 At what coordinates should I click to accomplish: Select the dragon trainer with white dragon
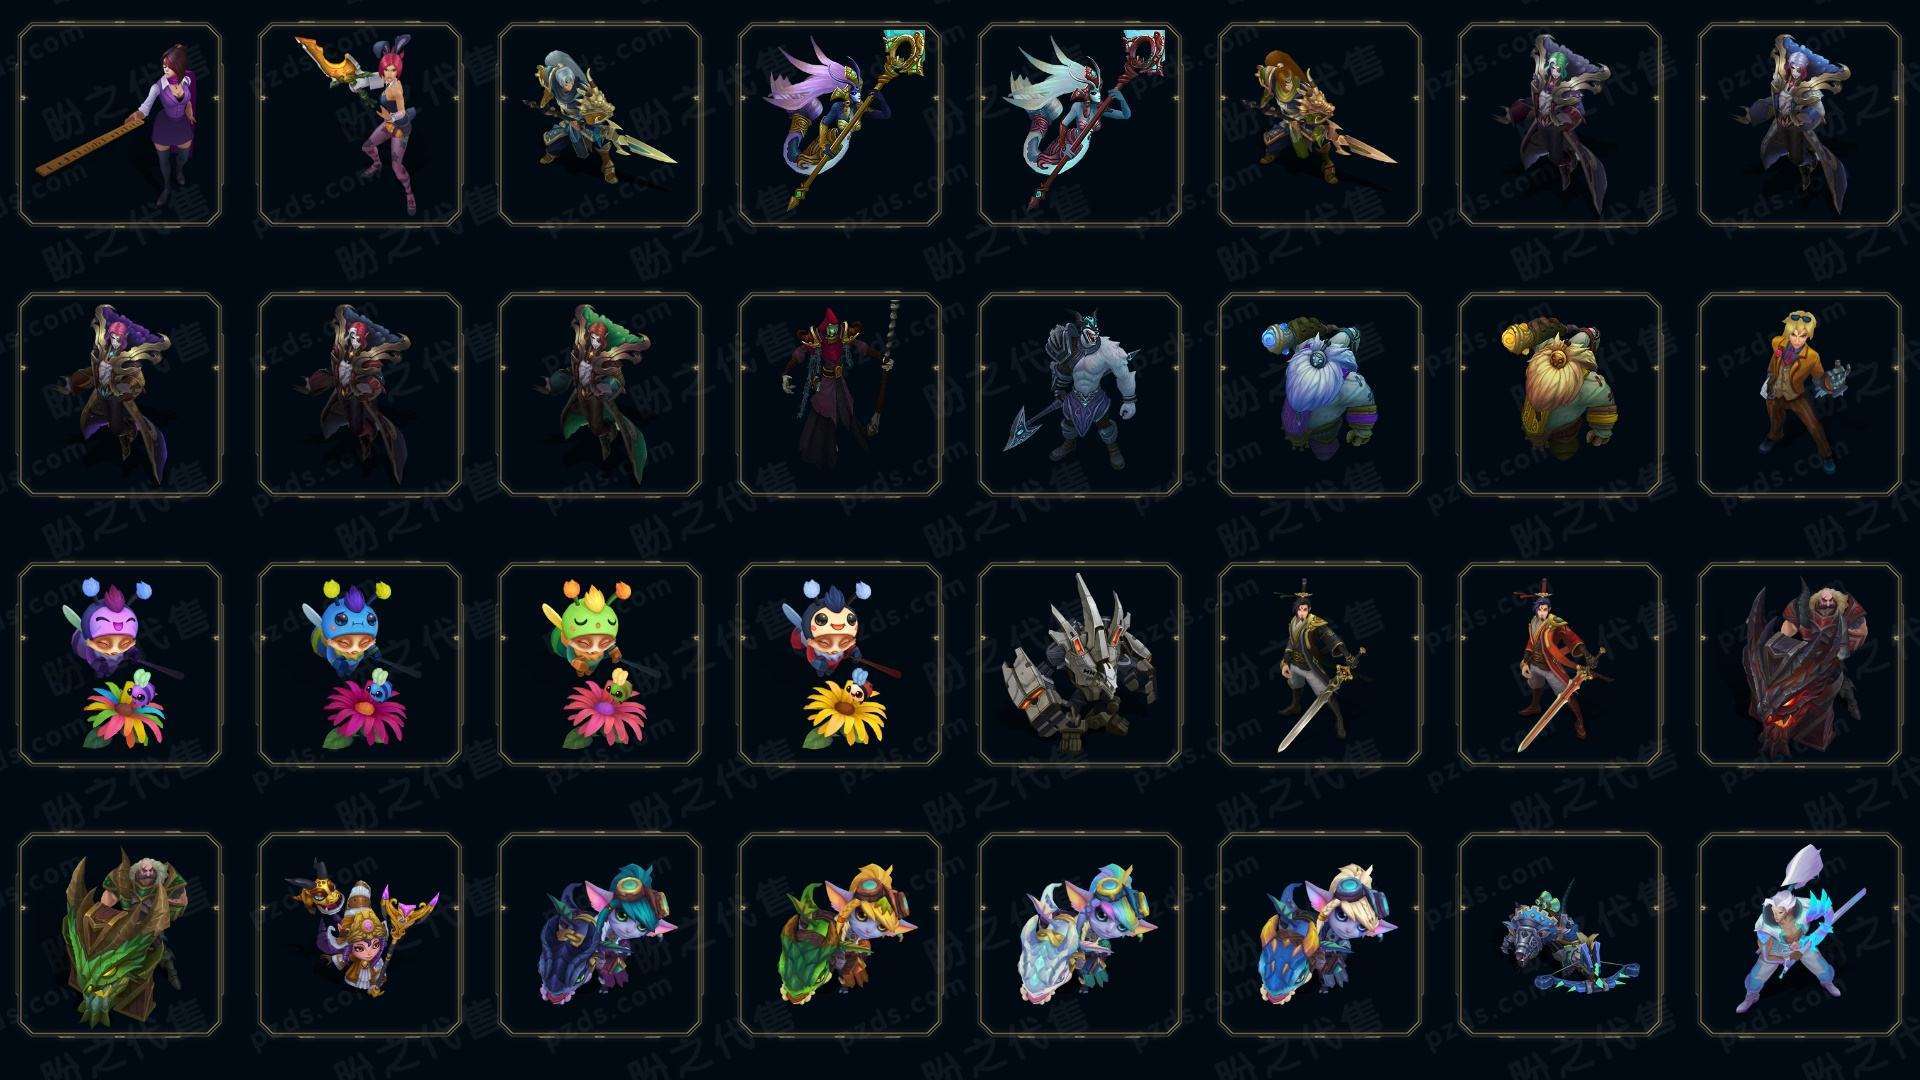[x=1080, y=934]
